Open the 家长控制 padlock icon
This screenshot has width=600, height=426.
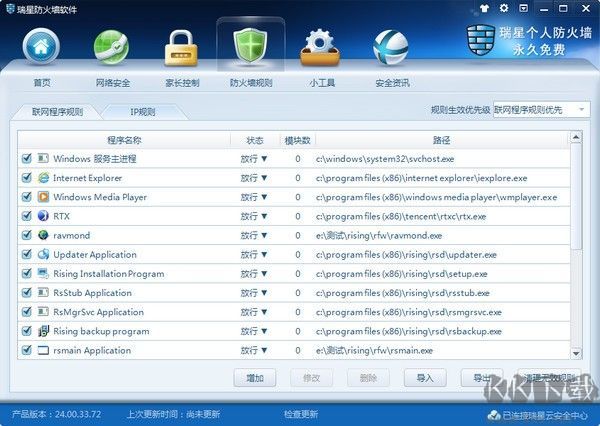coord(181,48)
